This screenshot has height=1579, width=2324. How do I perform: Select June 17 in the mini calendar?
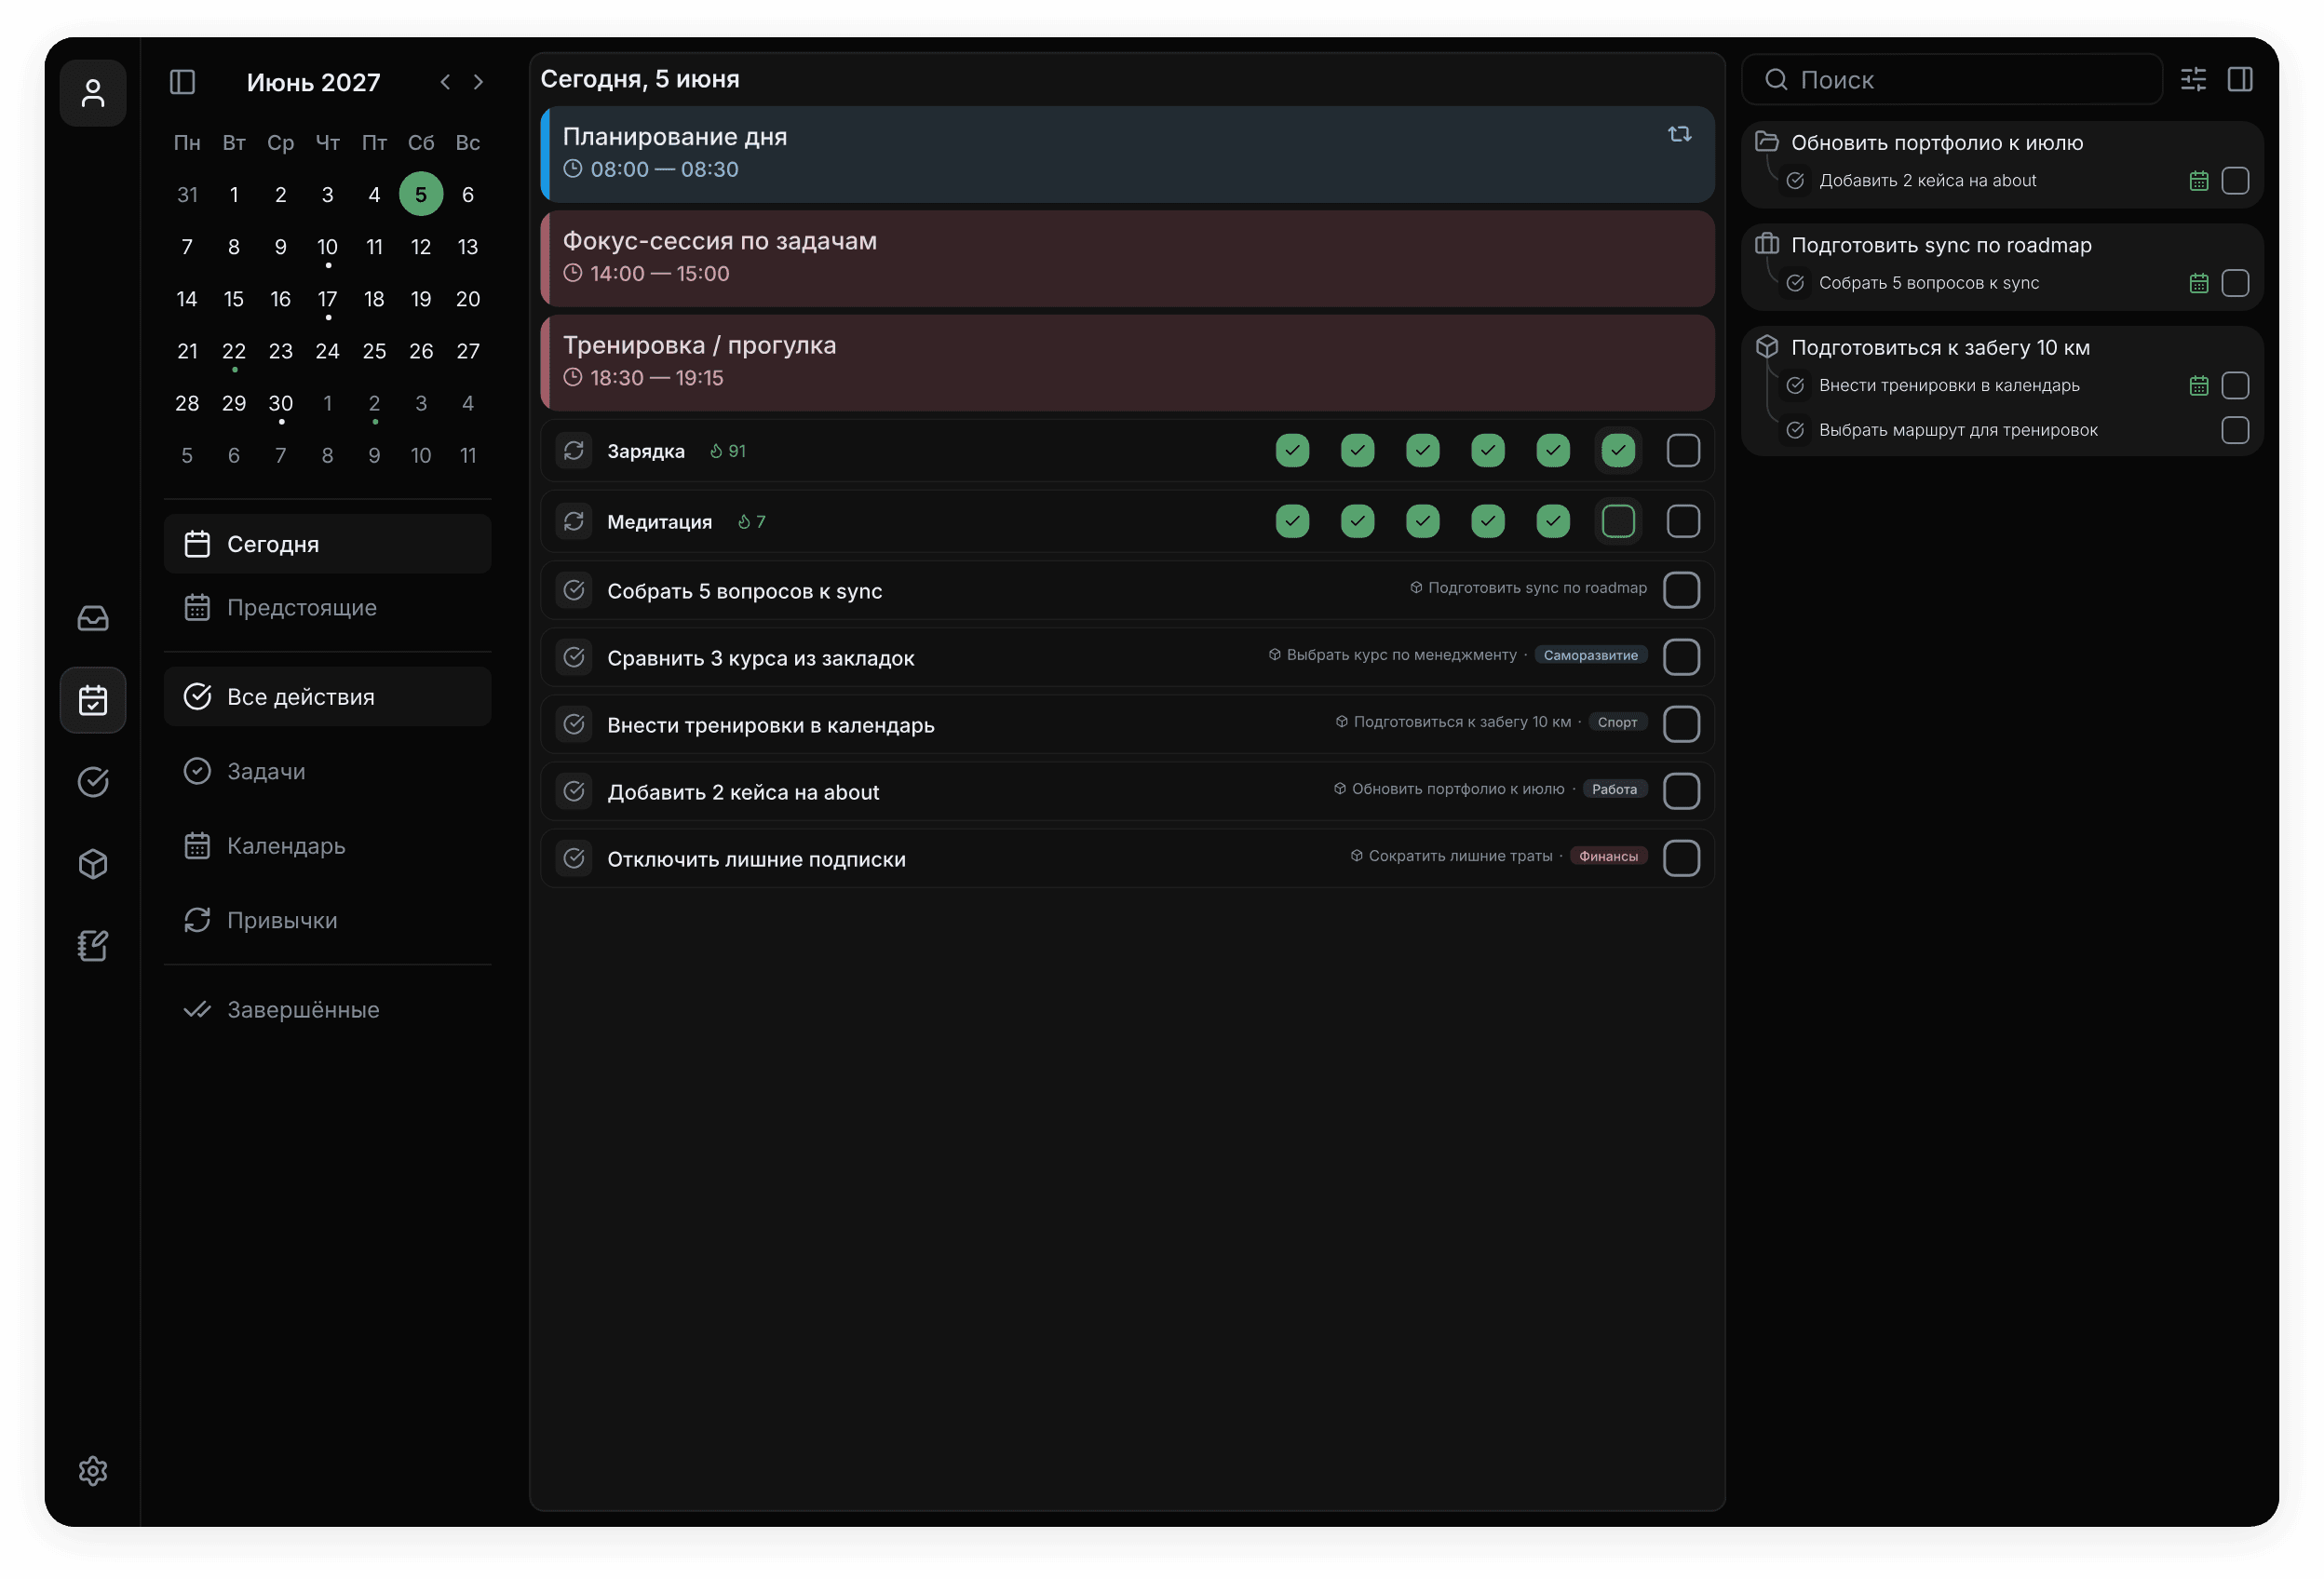pos(327,299)
